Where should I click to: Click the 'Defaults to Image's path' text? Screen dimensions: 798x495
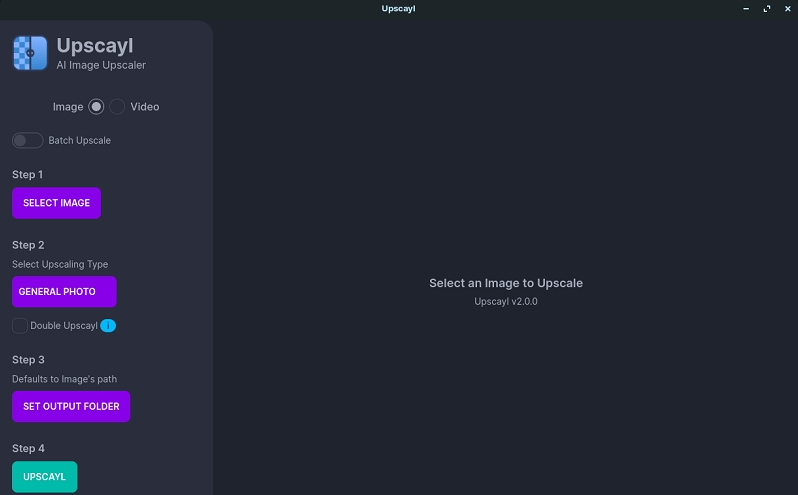tap(65, 379)
